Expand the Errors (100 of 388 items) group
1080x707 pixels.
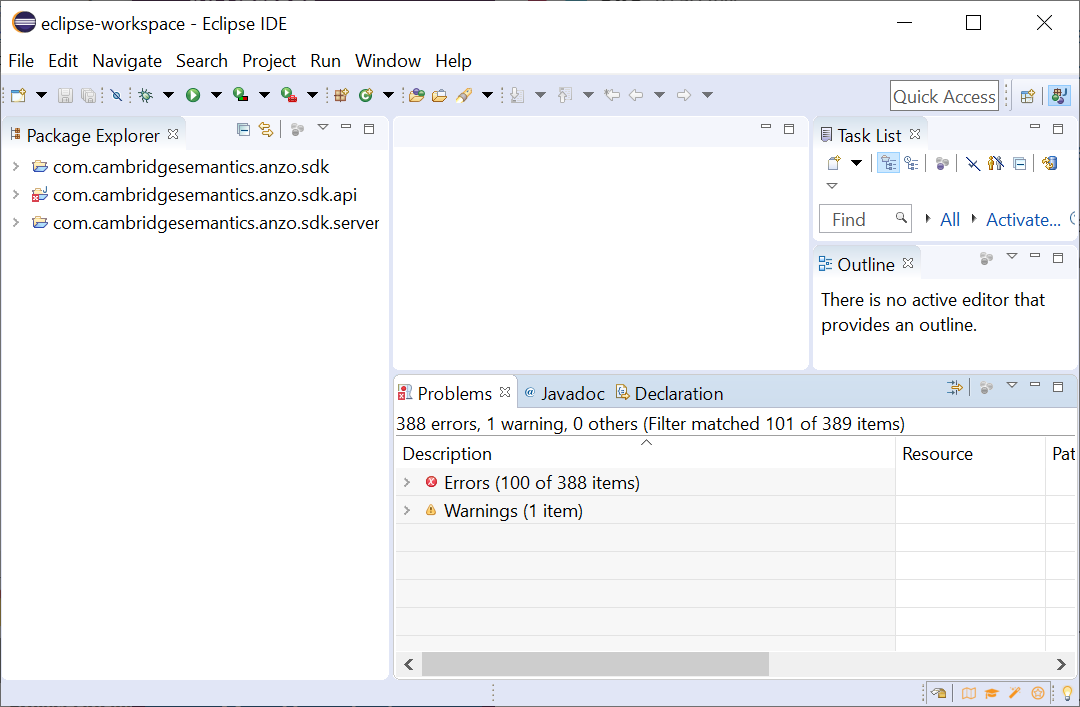(x=407, y=482)
